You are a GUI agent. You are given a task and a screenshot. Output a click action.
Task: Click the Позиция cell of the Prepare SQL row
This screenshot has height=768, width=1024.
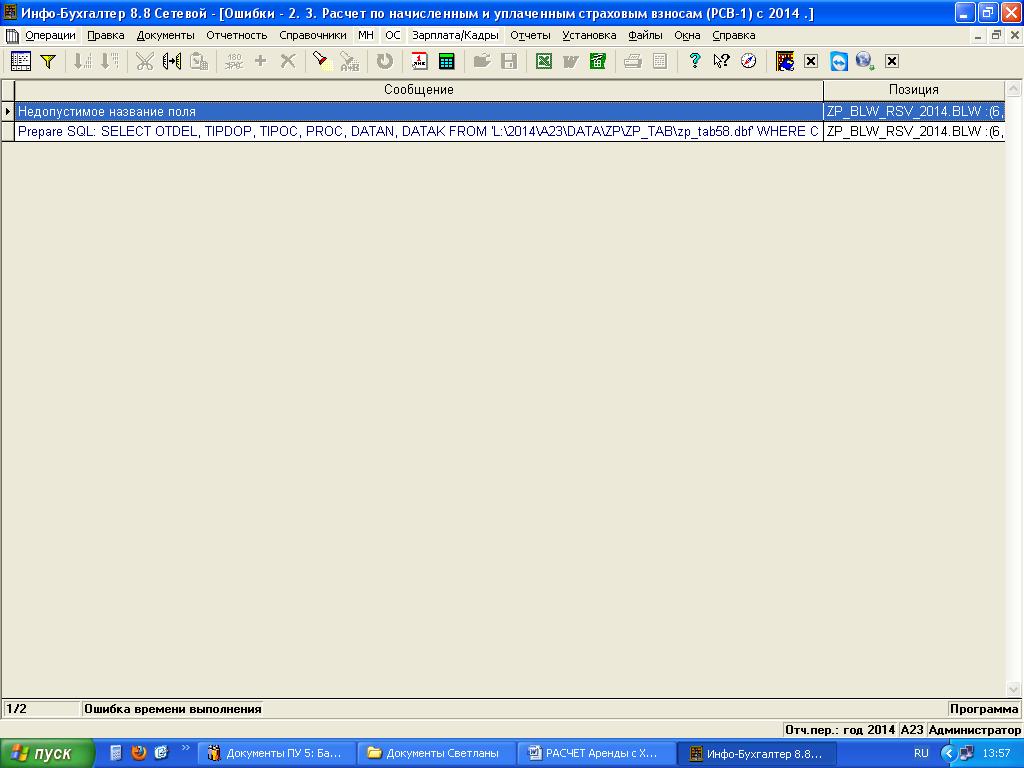pyautogui.click(x=914, y=131)
